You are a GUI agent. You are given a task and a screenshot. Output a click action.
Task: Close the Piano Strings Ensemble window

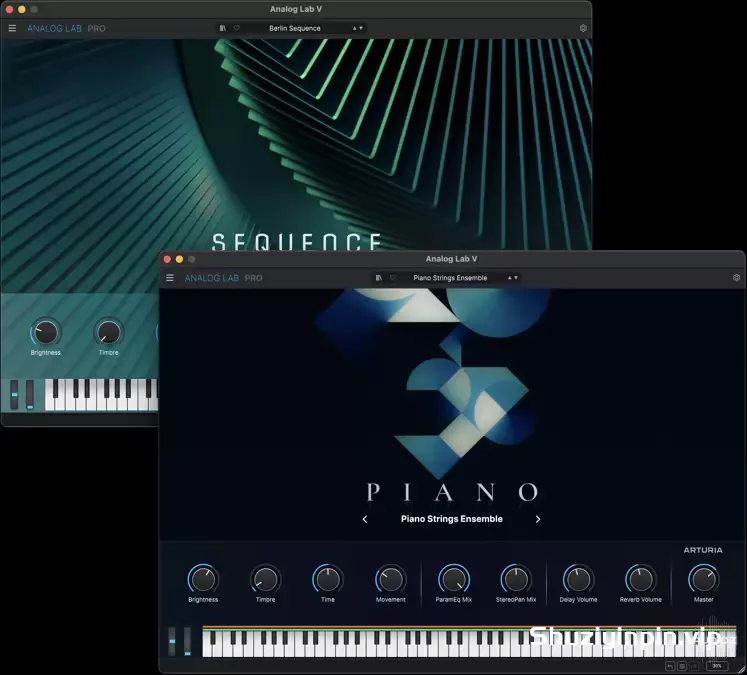click(167, 259)
